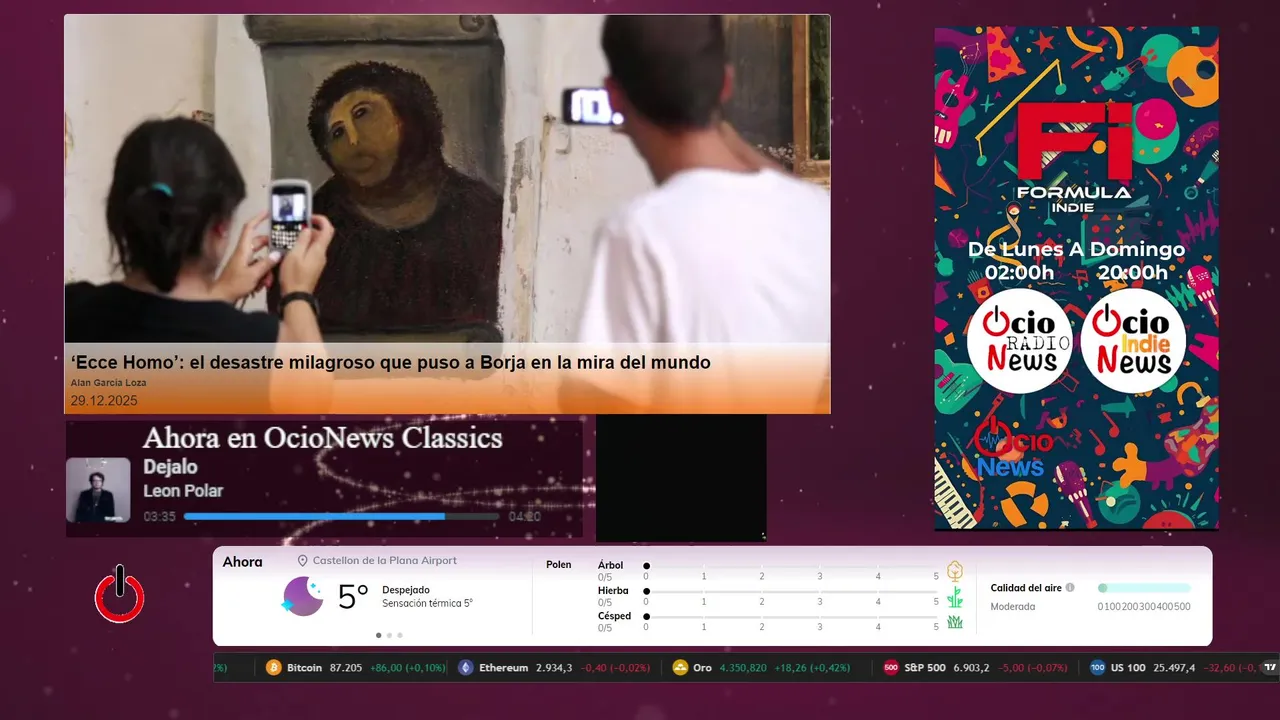
Task: Open the 'Ecce Homo' news headline
Action: coord(390,363)
